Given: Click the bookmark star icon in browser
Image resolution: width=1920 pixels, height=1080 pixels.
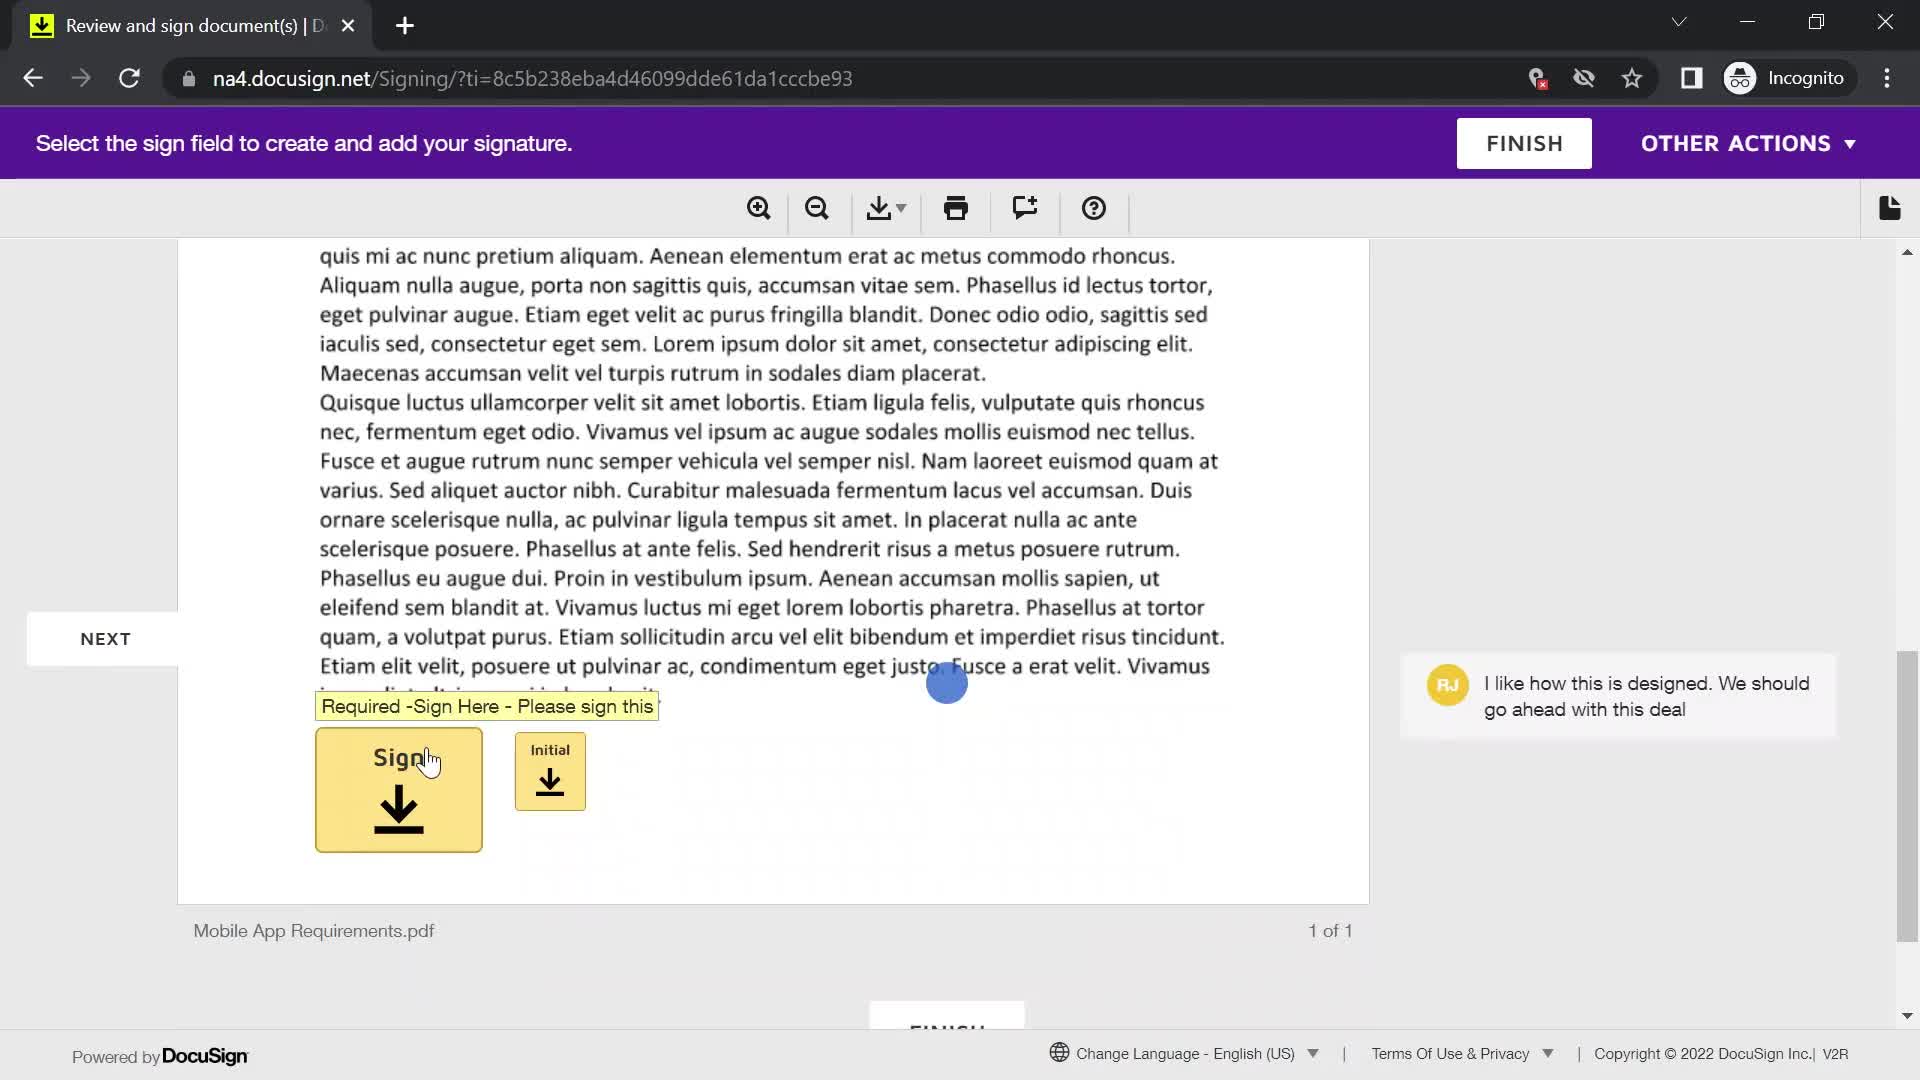Looking at the screenshot, I should [1633, 78].
